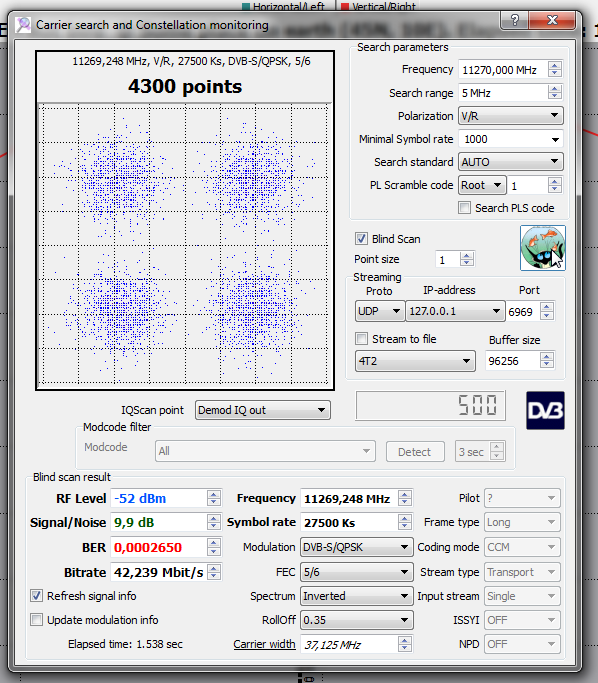Screen dimensions: 598x683
Task: Click the Port spinner arrows
Action: 547,312
